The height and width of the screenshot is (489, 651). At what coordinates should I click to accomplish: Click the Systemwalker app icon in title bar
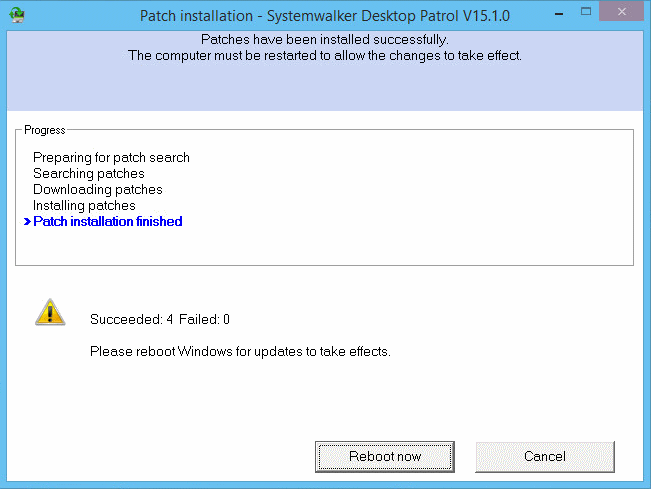pyautogui.click(x=17, y=15)
